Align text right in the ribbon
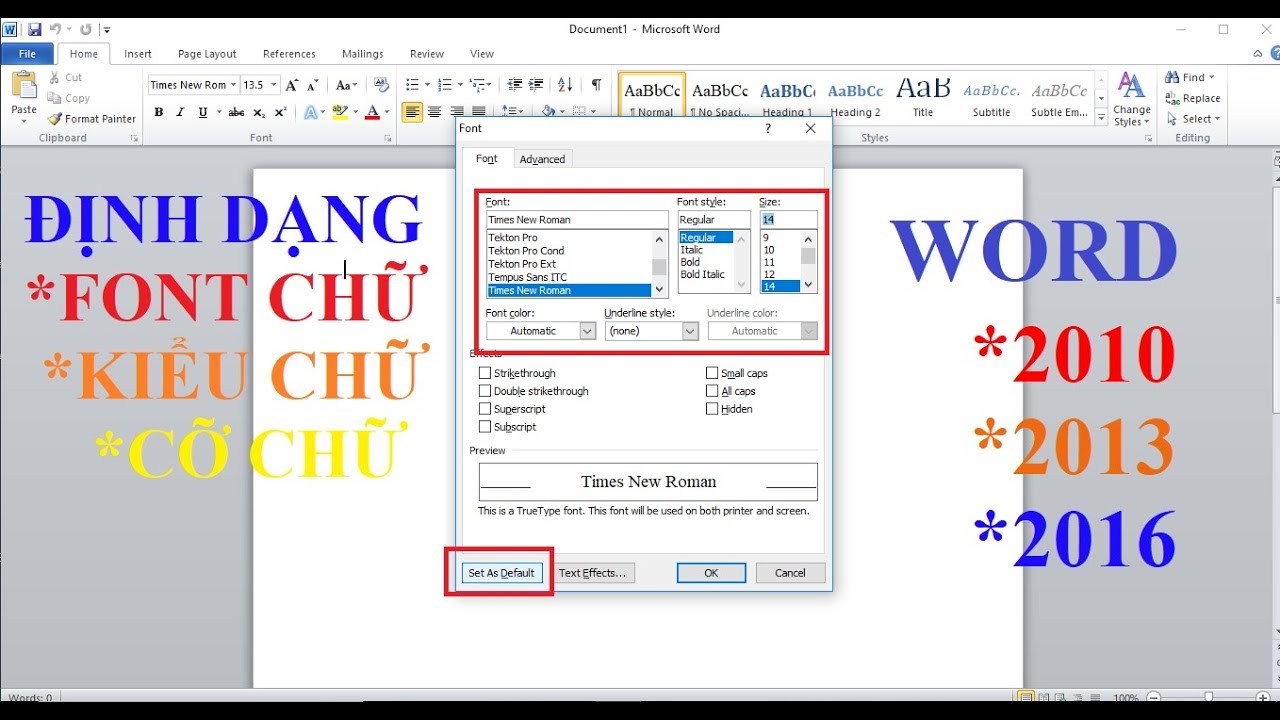Viewport: 1280px width, 720px height. 457,112
